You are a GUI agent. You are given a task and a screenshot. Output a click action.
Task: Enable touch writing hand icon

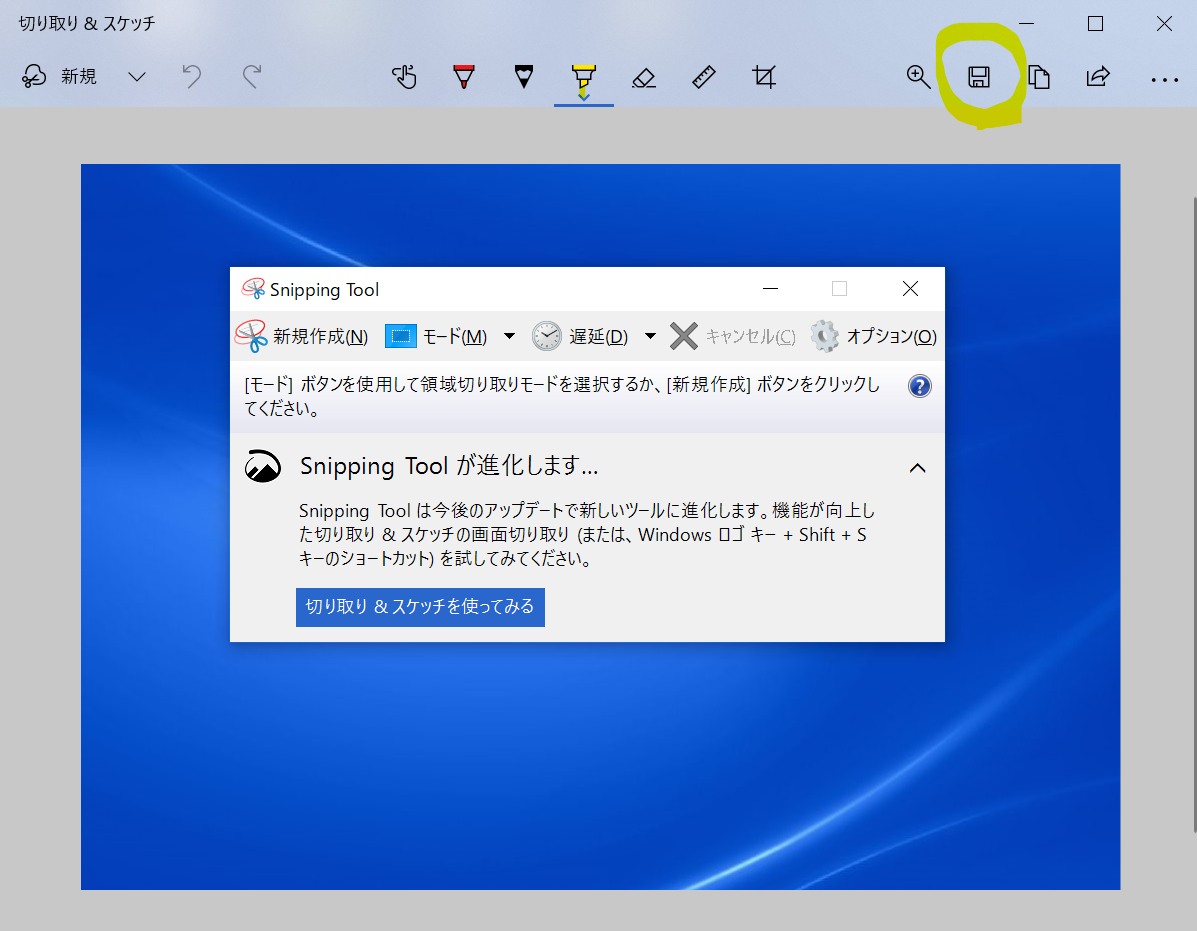(404, 76)
